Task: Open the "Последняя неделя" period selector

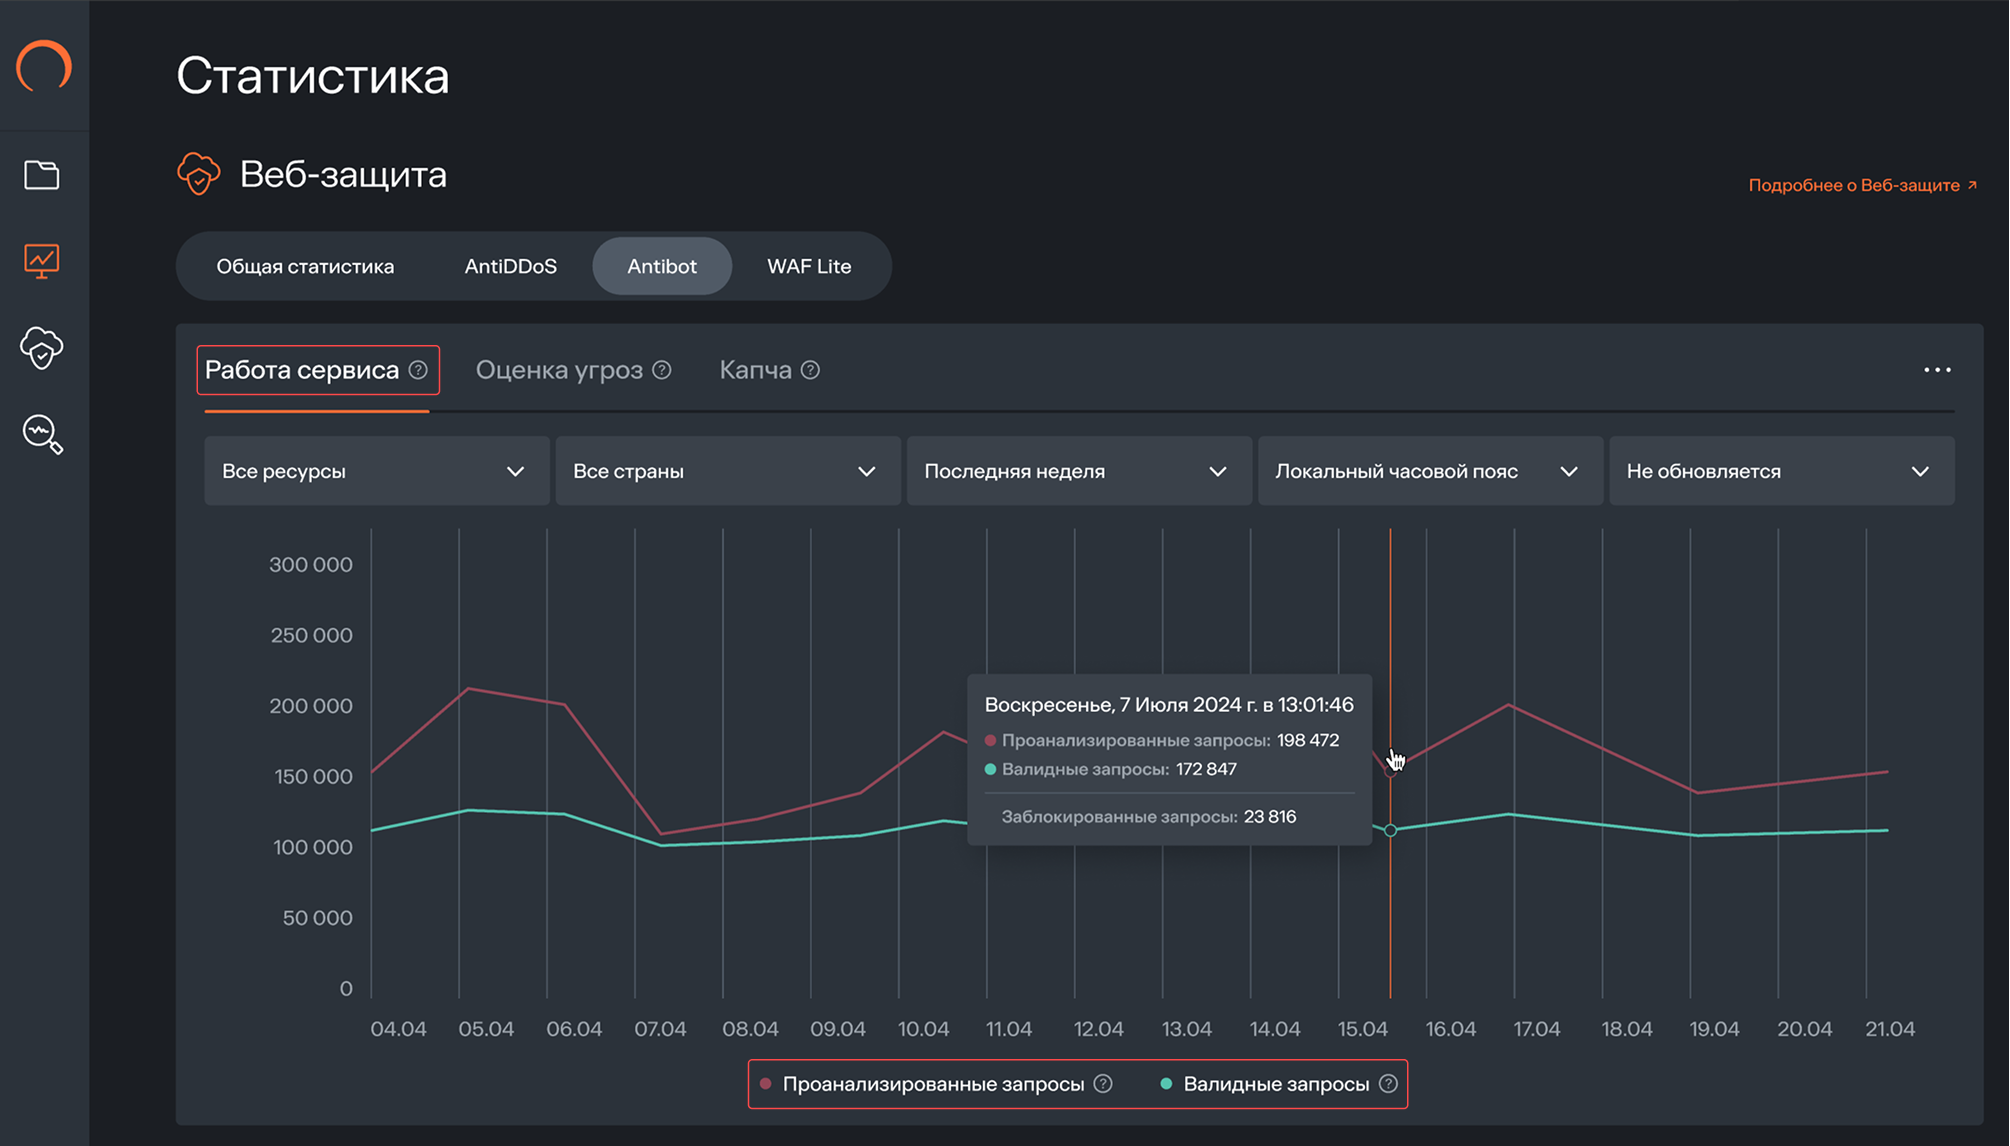Action: (1078, 470)
